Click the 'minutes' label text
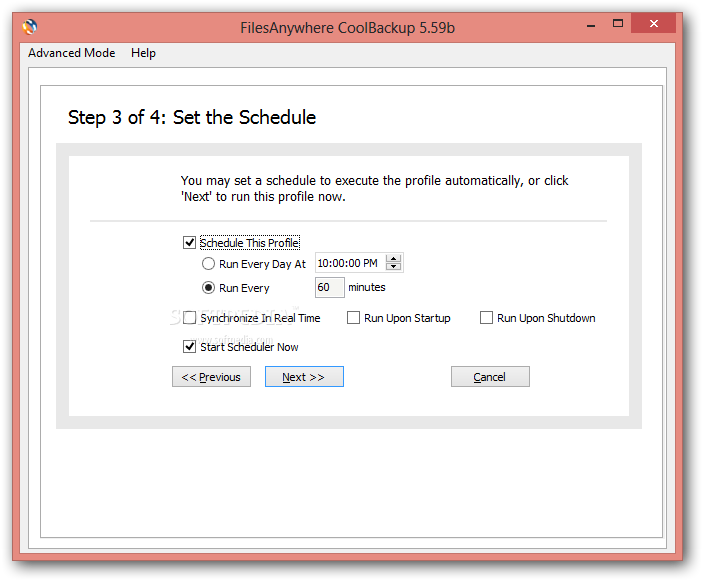 pyautogui.click(x=367, y=287)
